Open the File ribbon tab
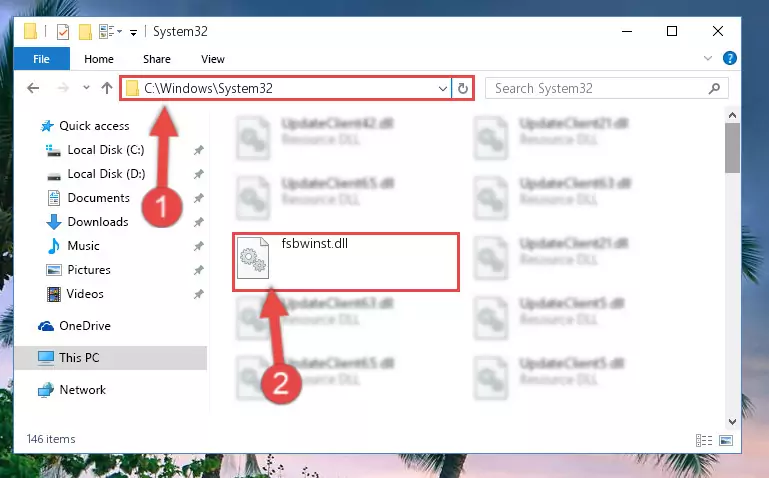Viewport: 769px width, 478px height. 42,59
